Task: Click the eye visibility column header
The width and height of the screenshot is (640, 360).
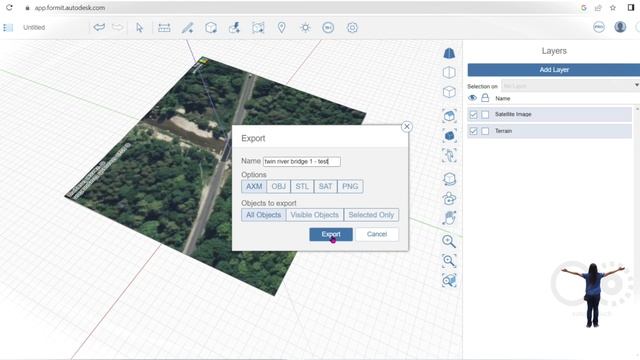Action: click(472, 98)
